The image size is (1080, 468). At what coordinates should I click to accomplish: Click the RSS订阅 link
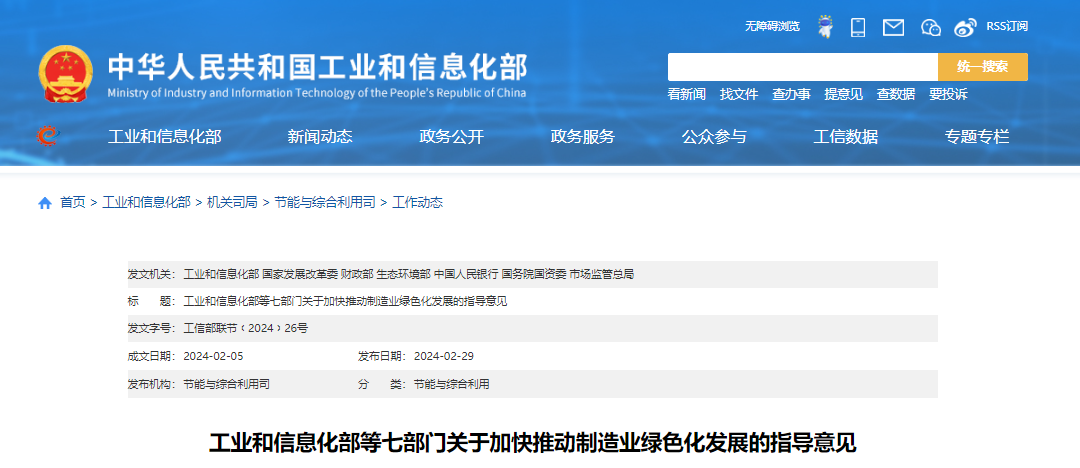(1007, 26)
